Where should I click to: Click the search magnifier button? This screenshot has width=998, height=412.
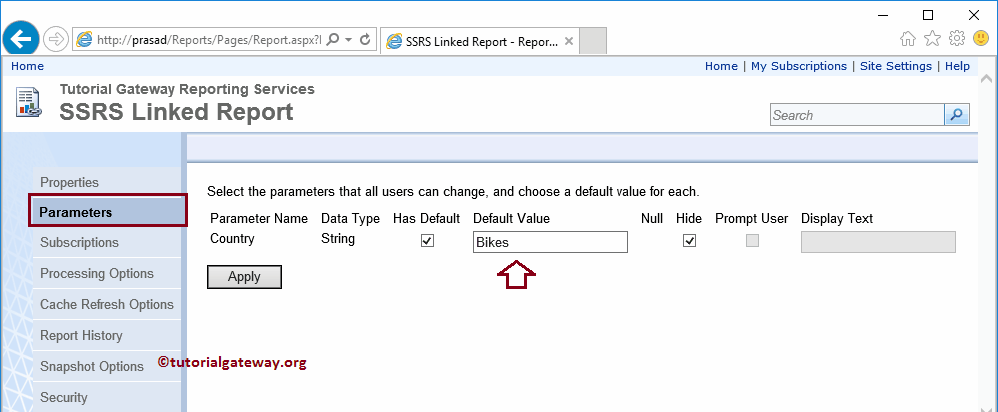click(x=957, y=115)
